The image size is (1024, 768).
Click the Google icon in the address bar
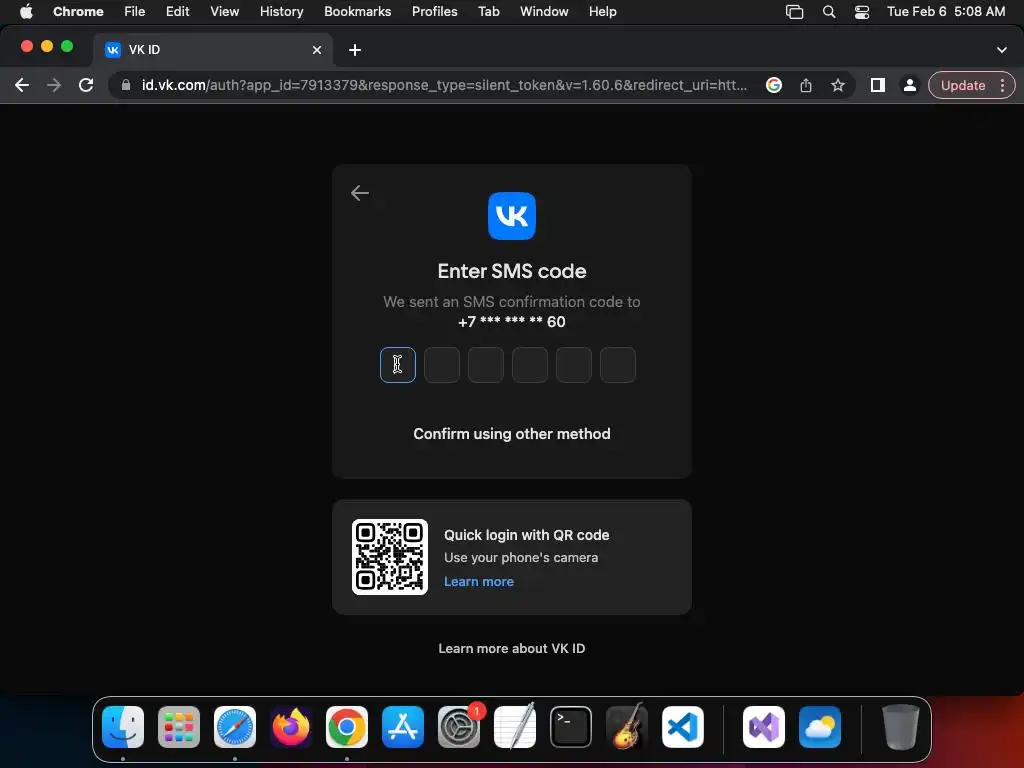coord(774,85)
